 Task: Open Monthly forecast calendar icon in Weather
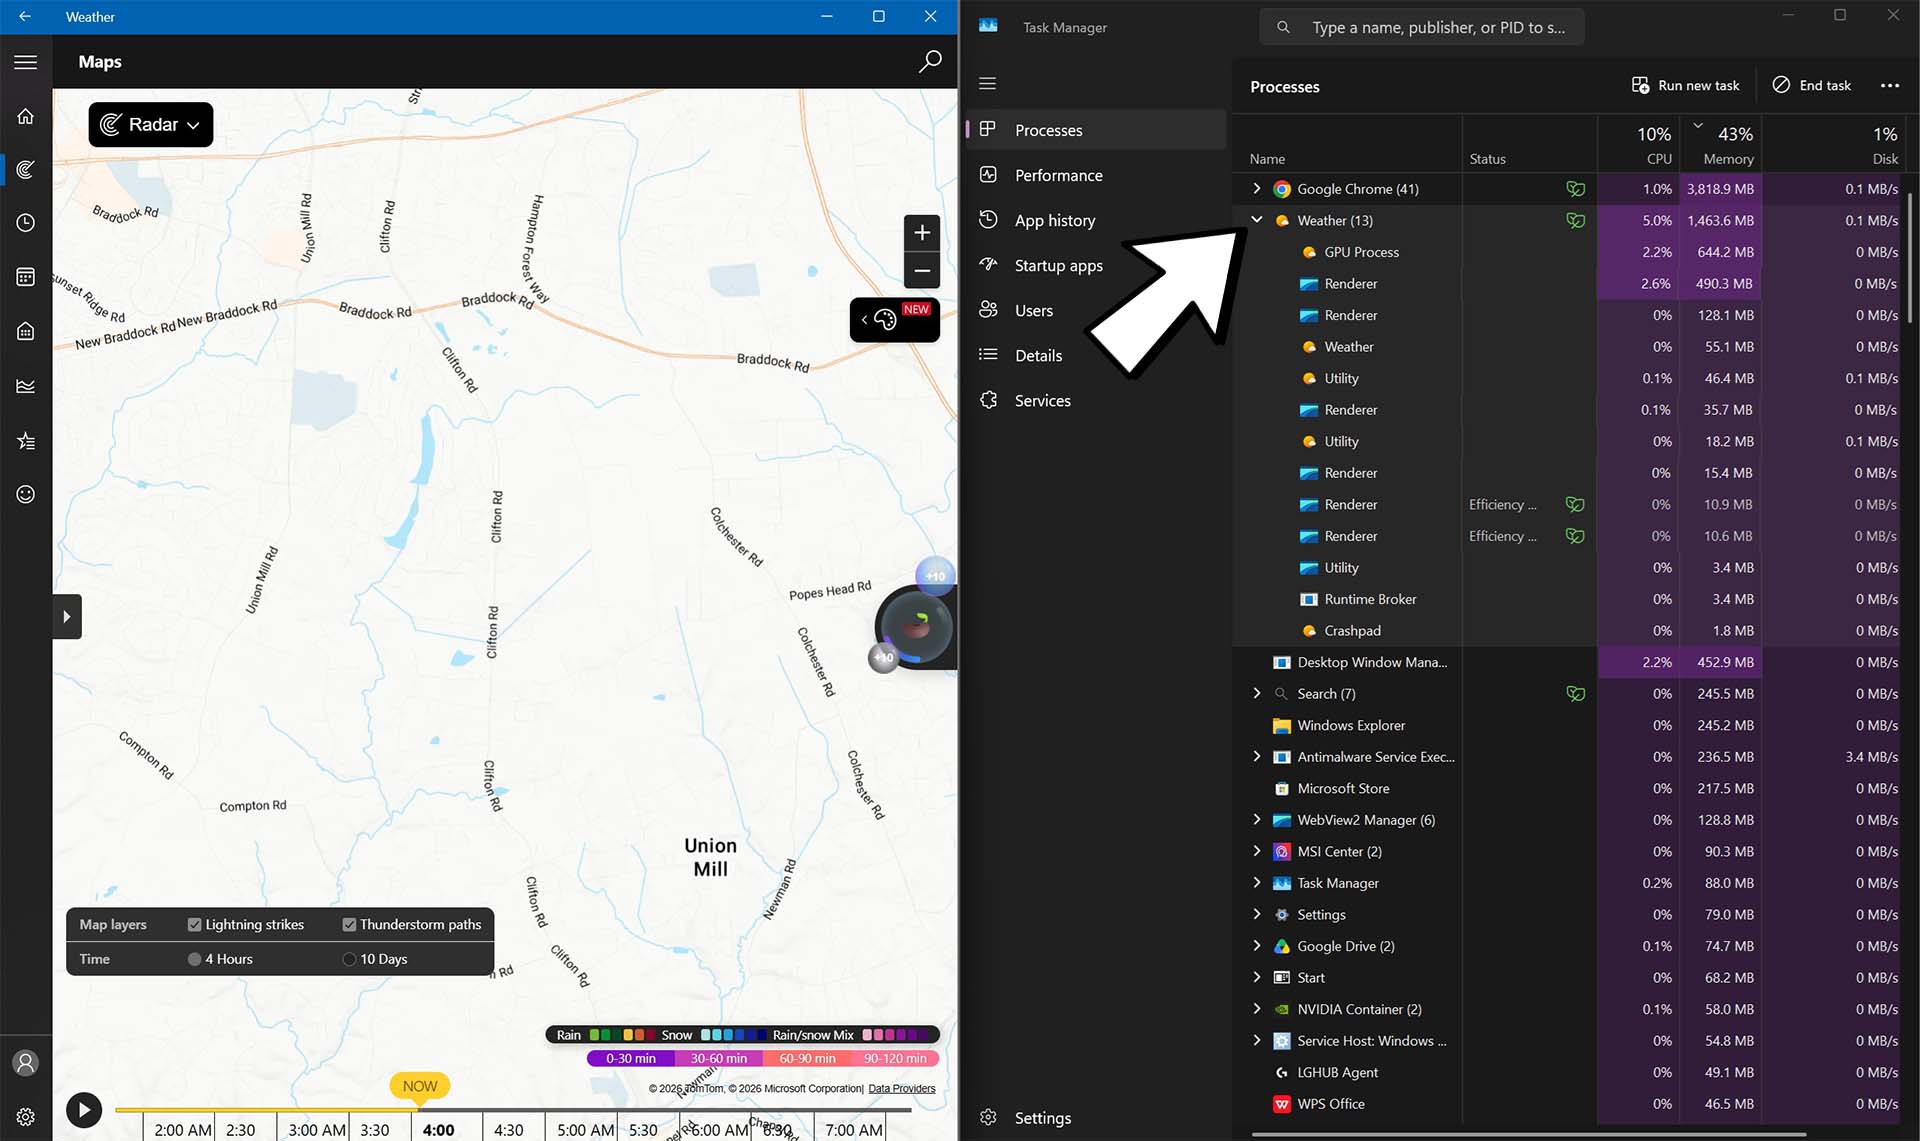pos(26,277)
